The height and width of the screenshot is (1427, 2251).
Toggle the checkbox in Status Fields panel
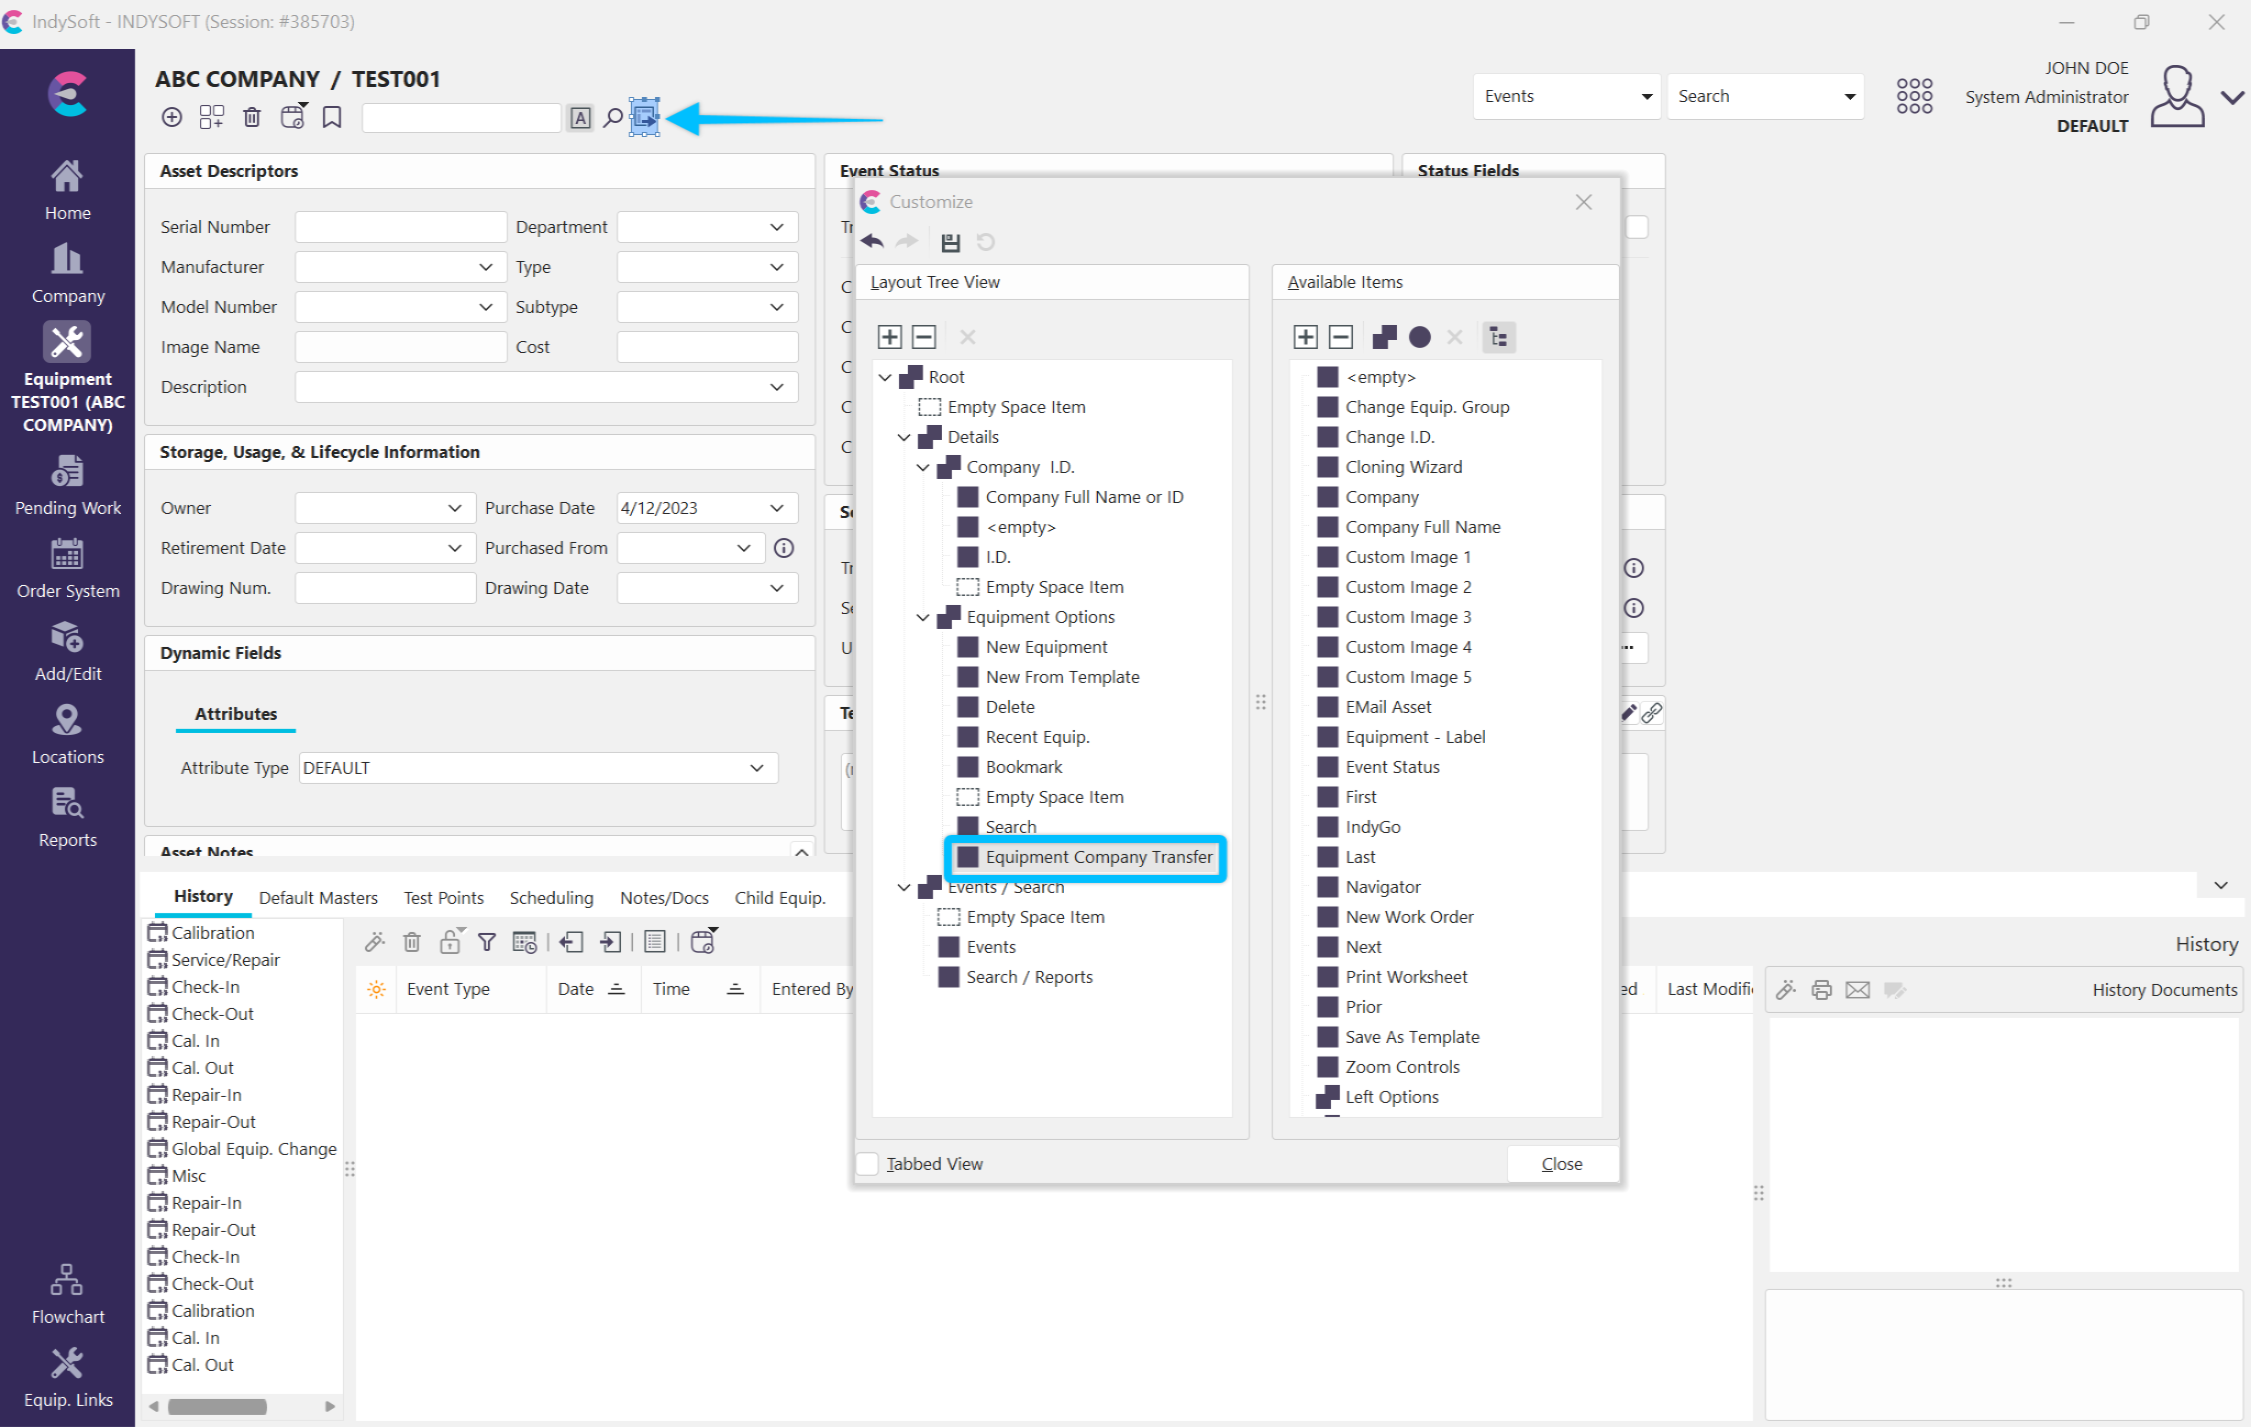tap(1637, 227)
